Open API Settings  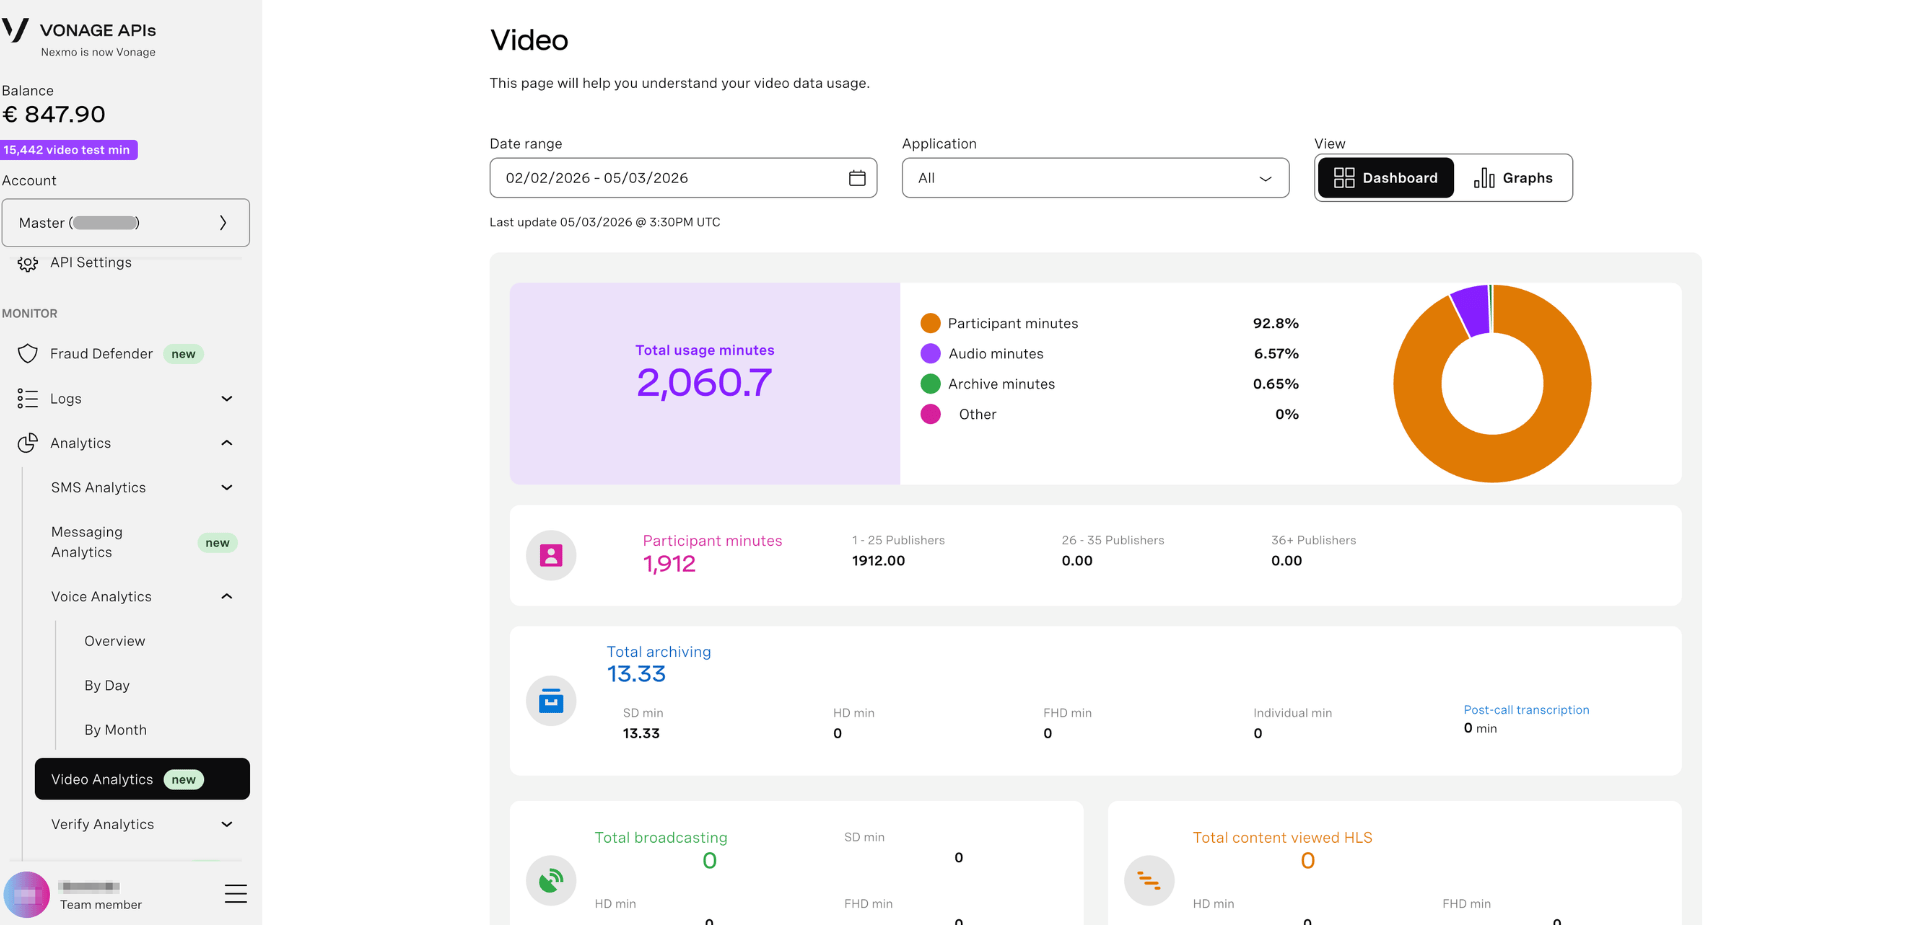click(91, 263)
